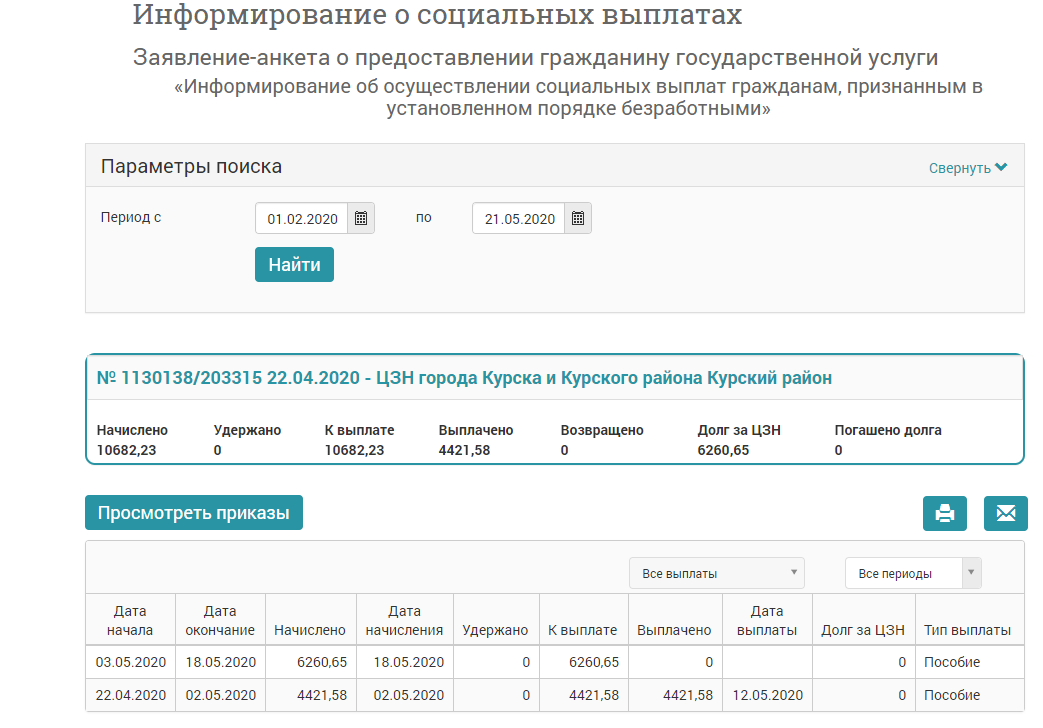Collapse search parameters with Свернуть
1043x728 pixels.
point(967,168)
